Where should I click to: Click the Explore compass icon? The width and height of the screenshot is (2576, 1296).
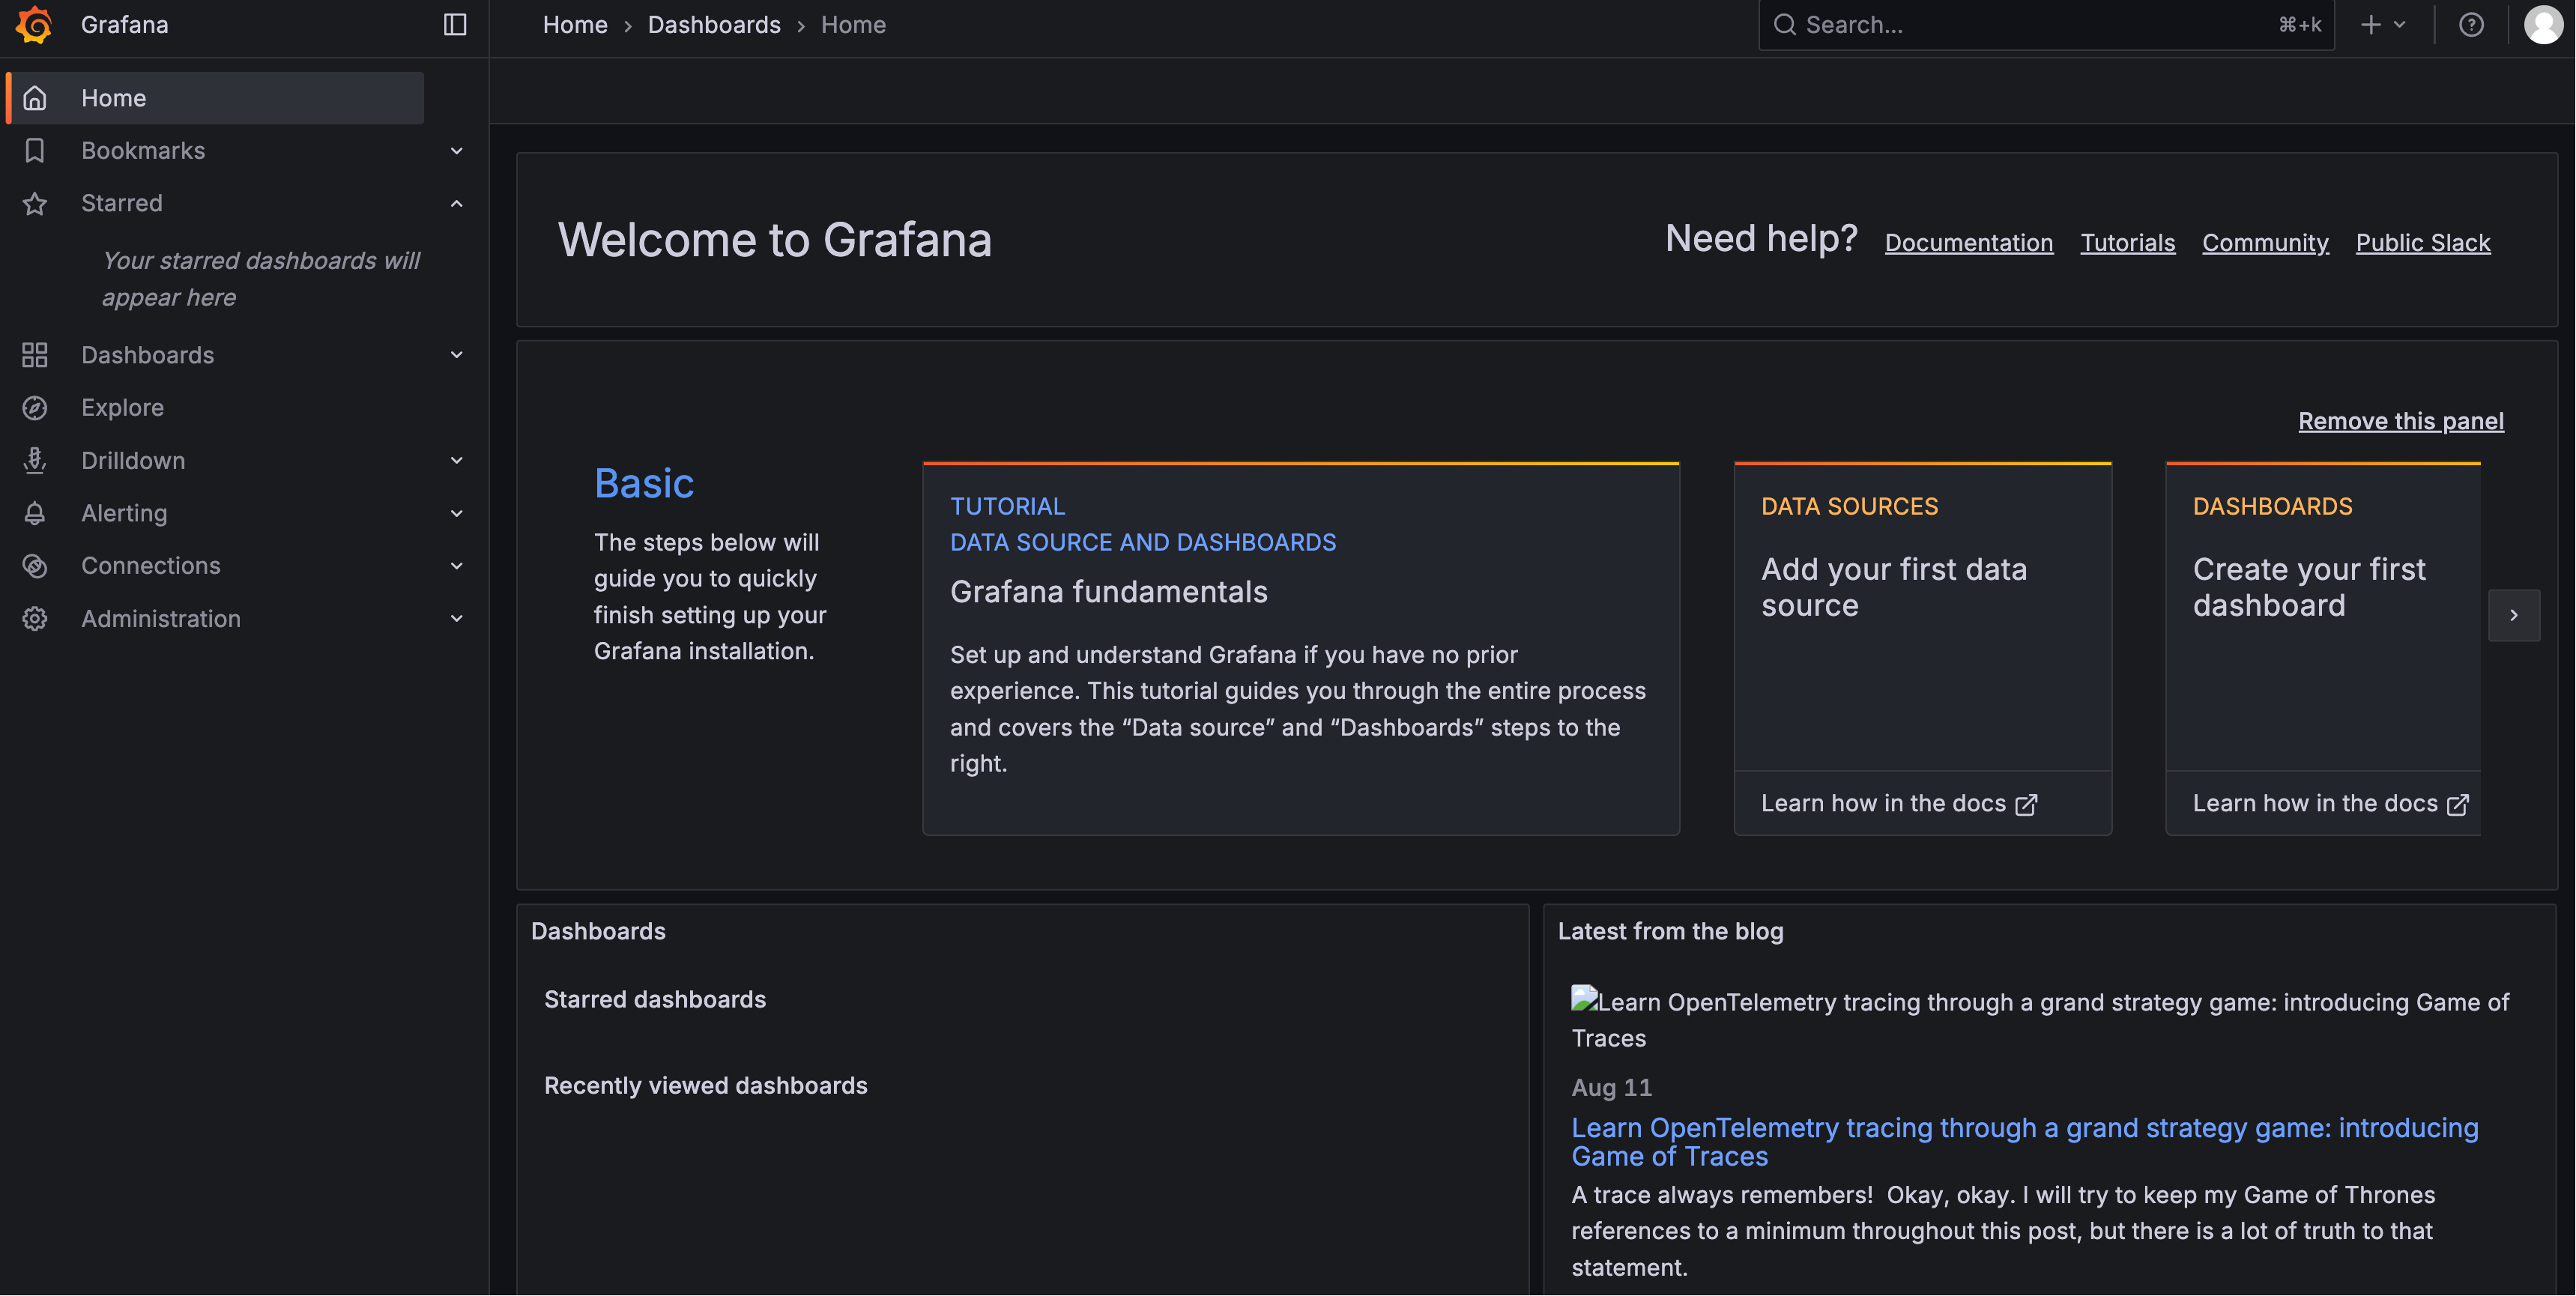35,408
